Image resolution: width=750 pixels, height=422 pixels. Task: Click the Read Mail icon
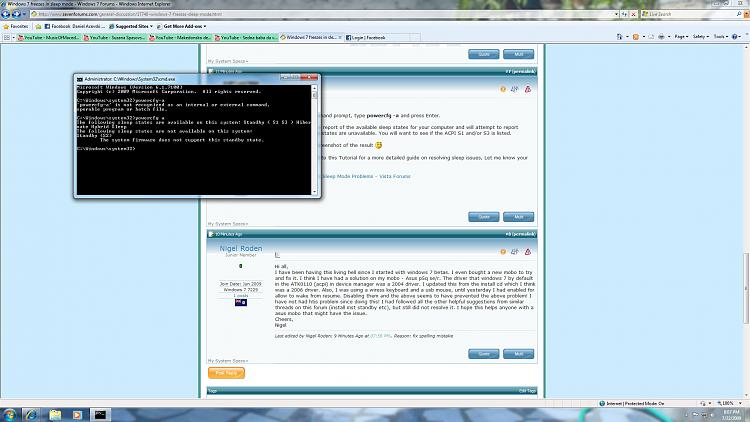click(651, 37)
